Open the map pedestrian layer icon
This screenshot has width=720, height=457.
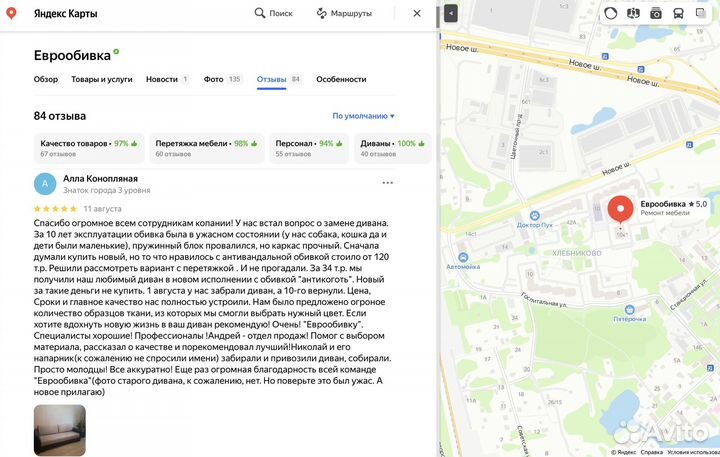[633, 13]
